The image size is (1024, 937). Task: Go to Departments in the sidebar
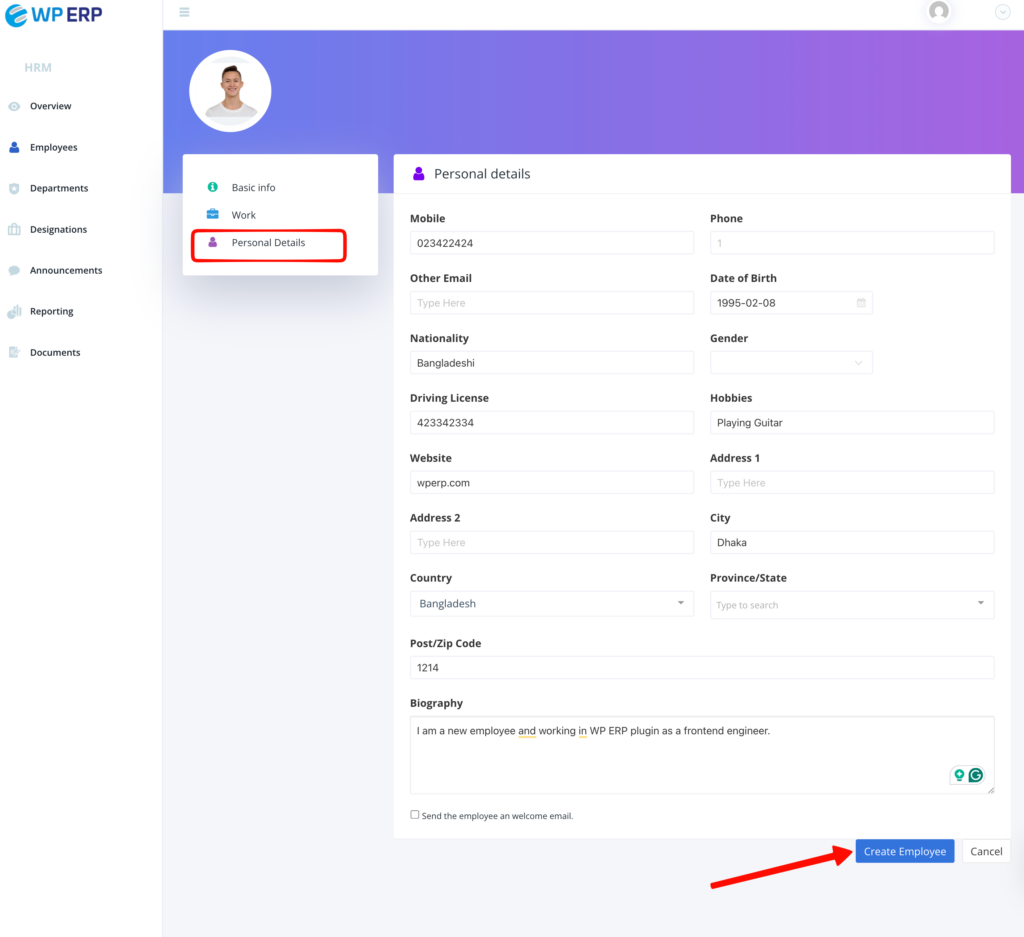[x=58, y=188]
